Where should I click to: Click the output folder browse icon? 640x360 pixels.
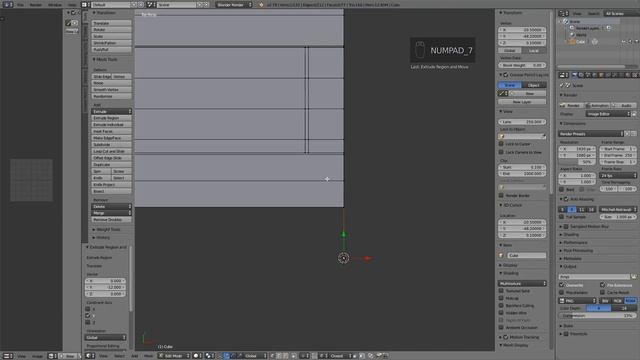633,277
